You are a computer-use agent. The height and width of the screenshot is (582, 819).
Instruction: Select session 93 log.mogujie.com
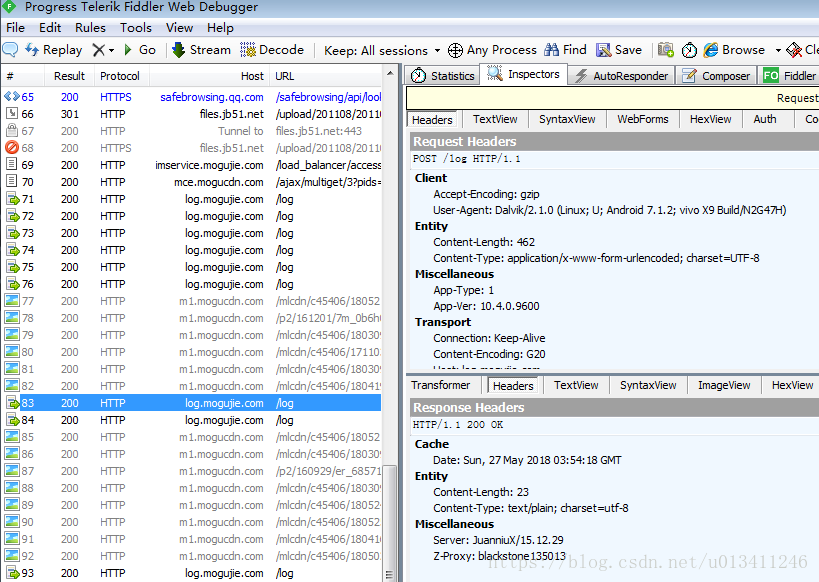pyautogui.click(x=192, y=573)
